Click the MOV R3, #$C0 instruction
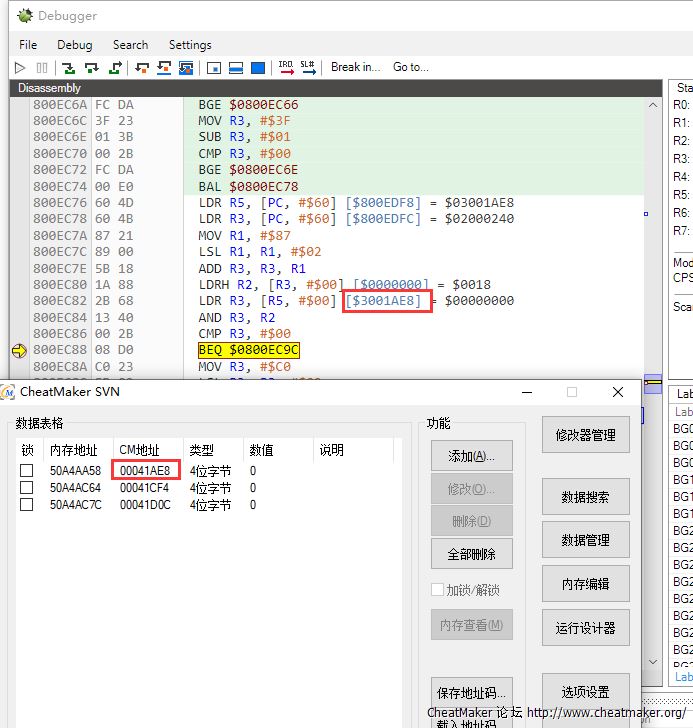693x728 pixels. [x=245, y=367]
